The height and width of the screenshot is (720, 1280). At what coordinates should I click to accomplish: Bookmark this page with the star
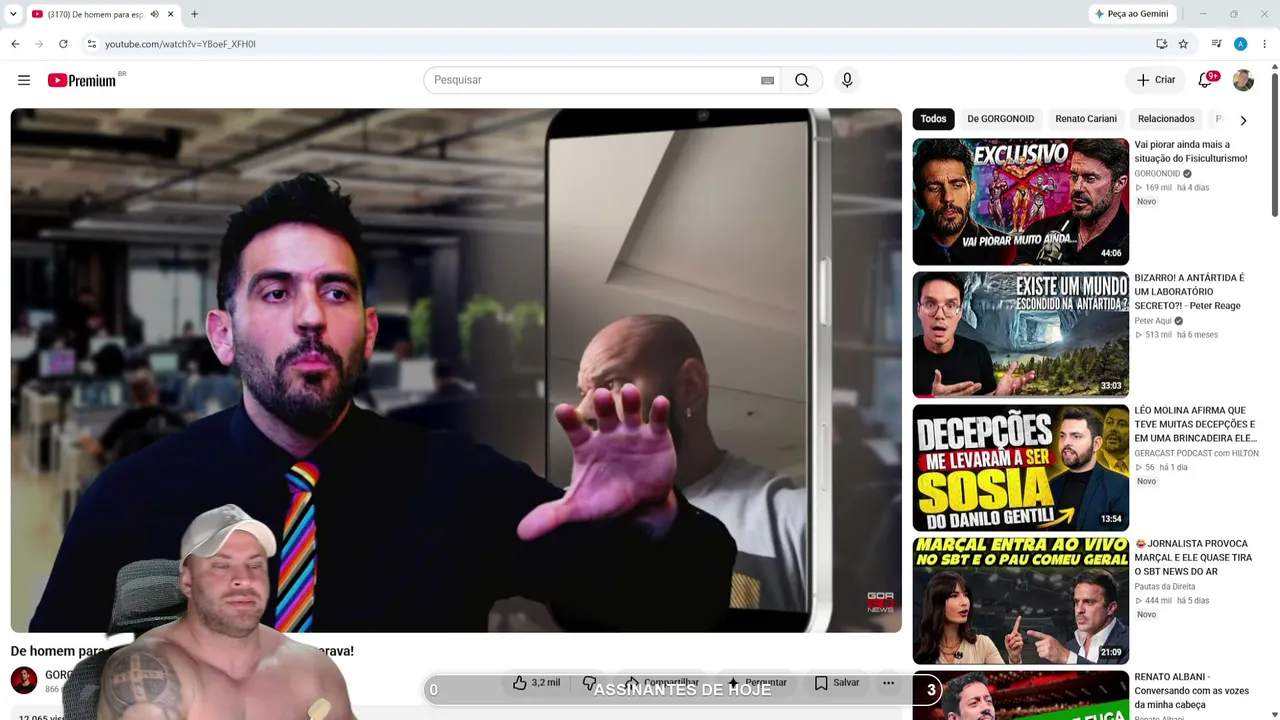point(1183,44)
